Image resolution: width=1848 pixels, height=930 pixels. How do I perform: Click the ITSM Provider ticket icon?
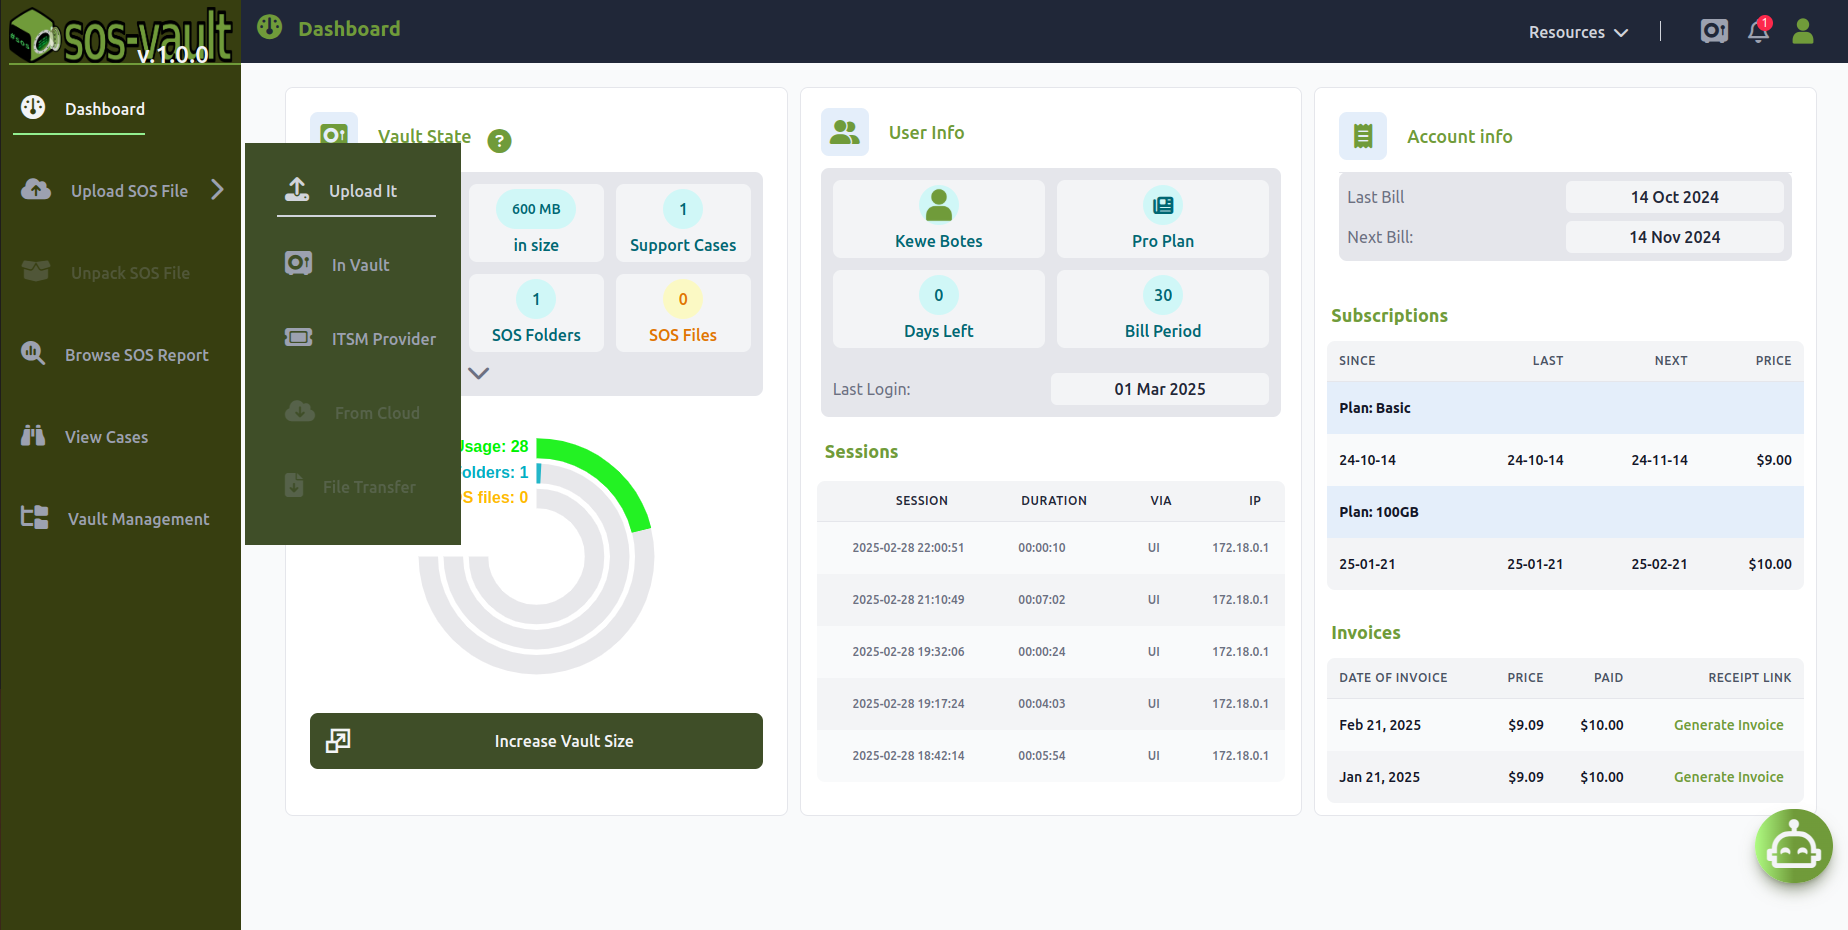298,337
